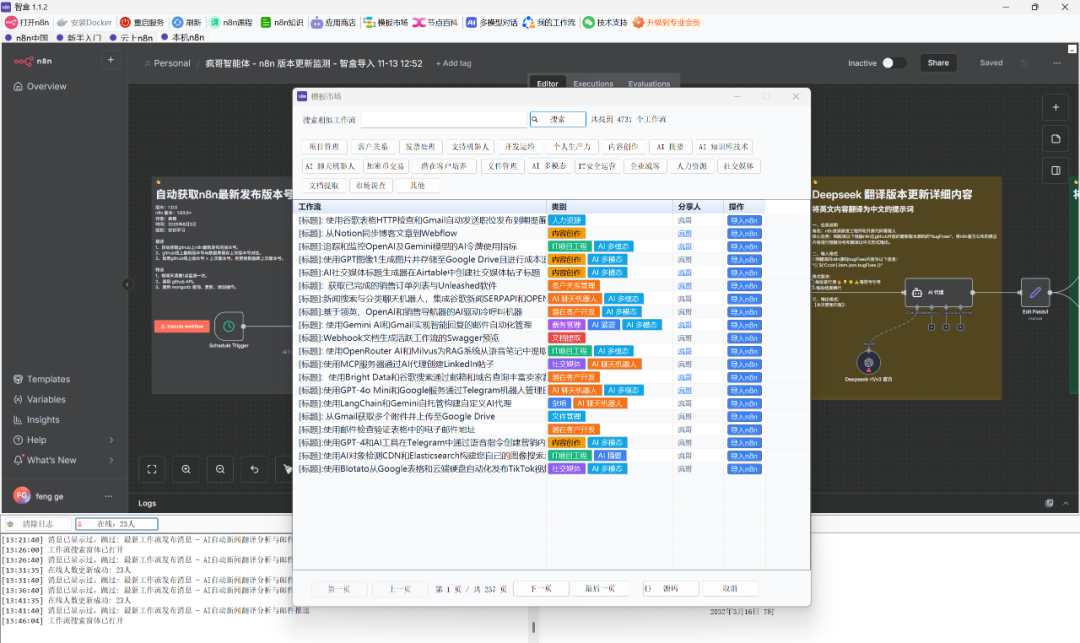Open Templates in the left sidebar
The width and height of the screenshot is (1080, 643).
pos(48,379)
